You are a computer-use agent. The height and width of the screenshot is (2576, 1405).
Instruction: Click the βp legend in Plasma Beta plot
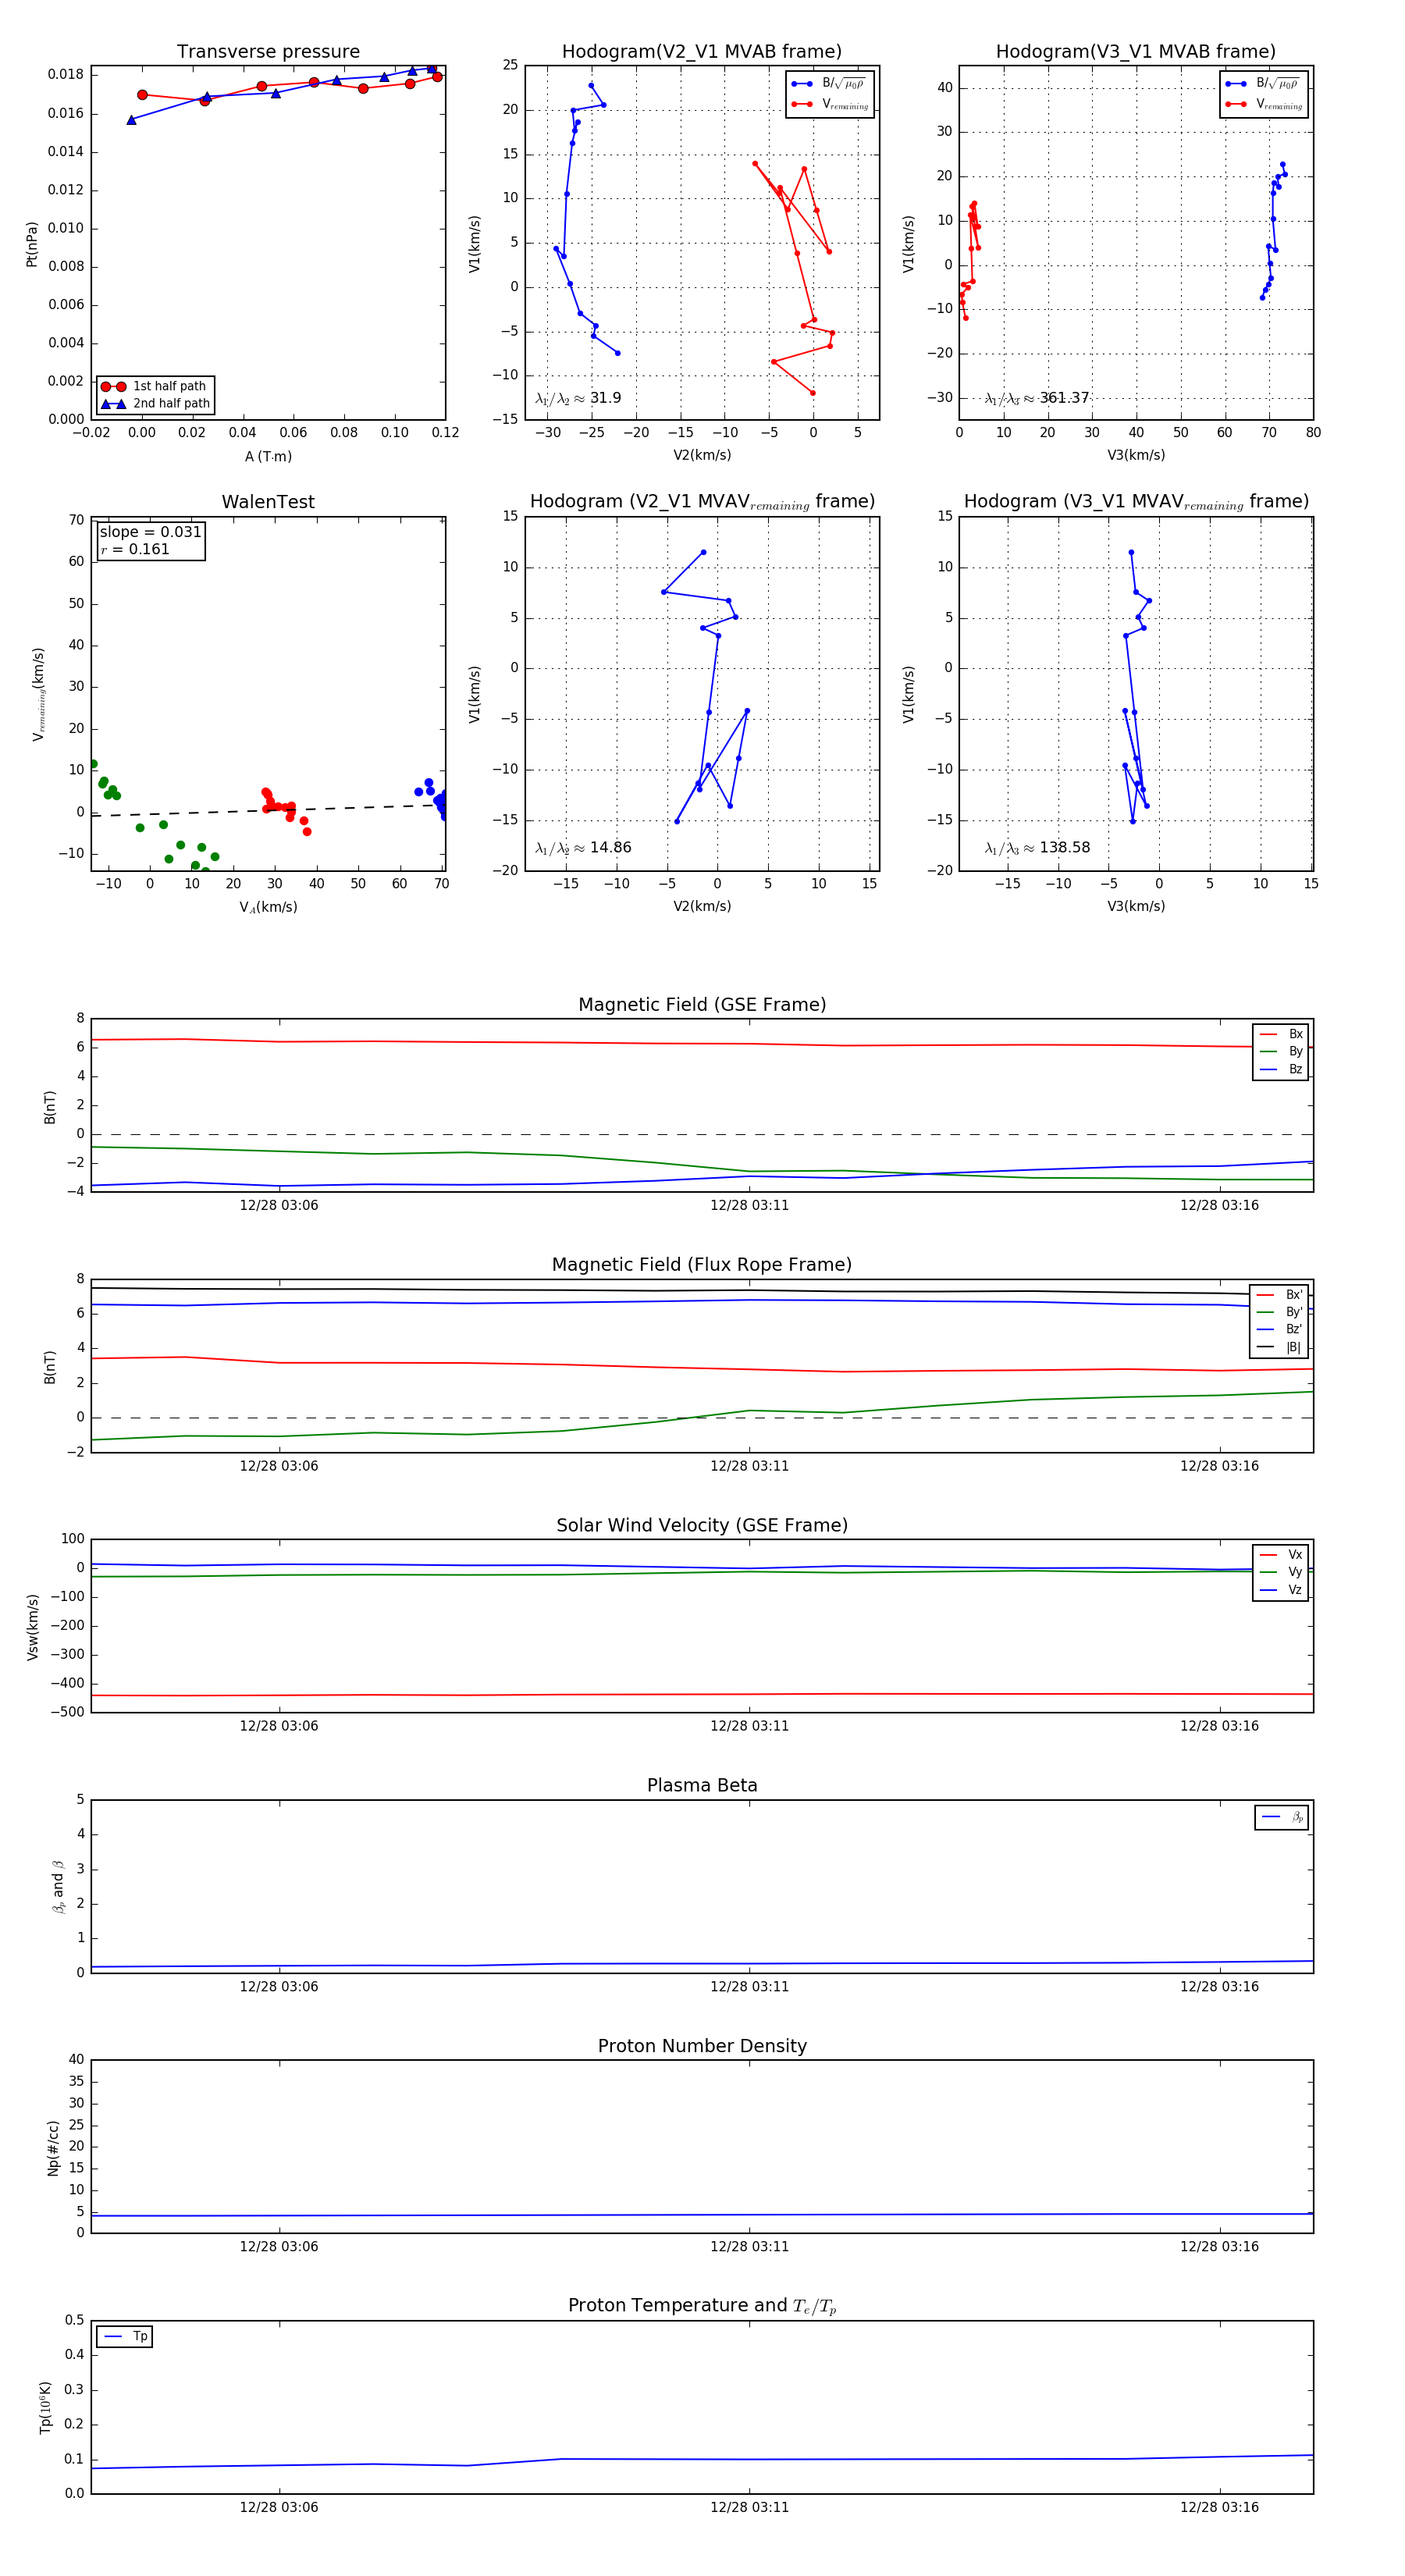(x=1282, y=1817)
